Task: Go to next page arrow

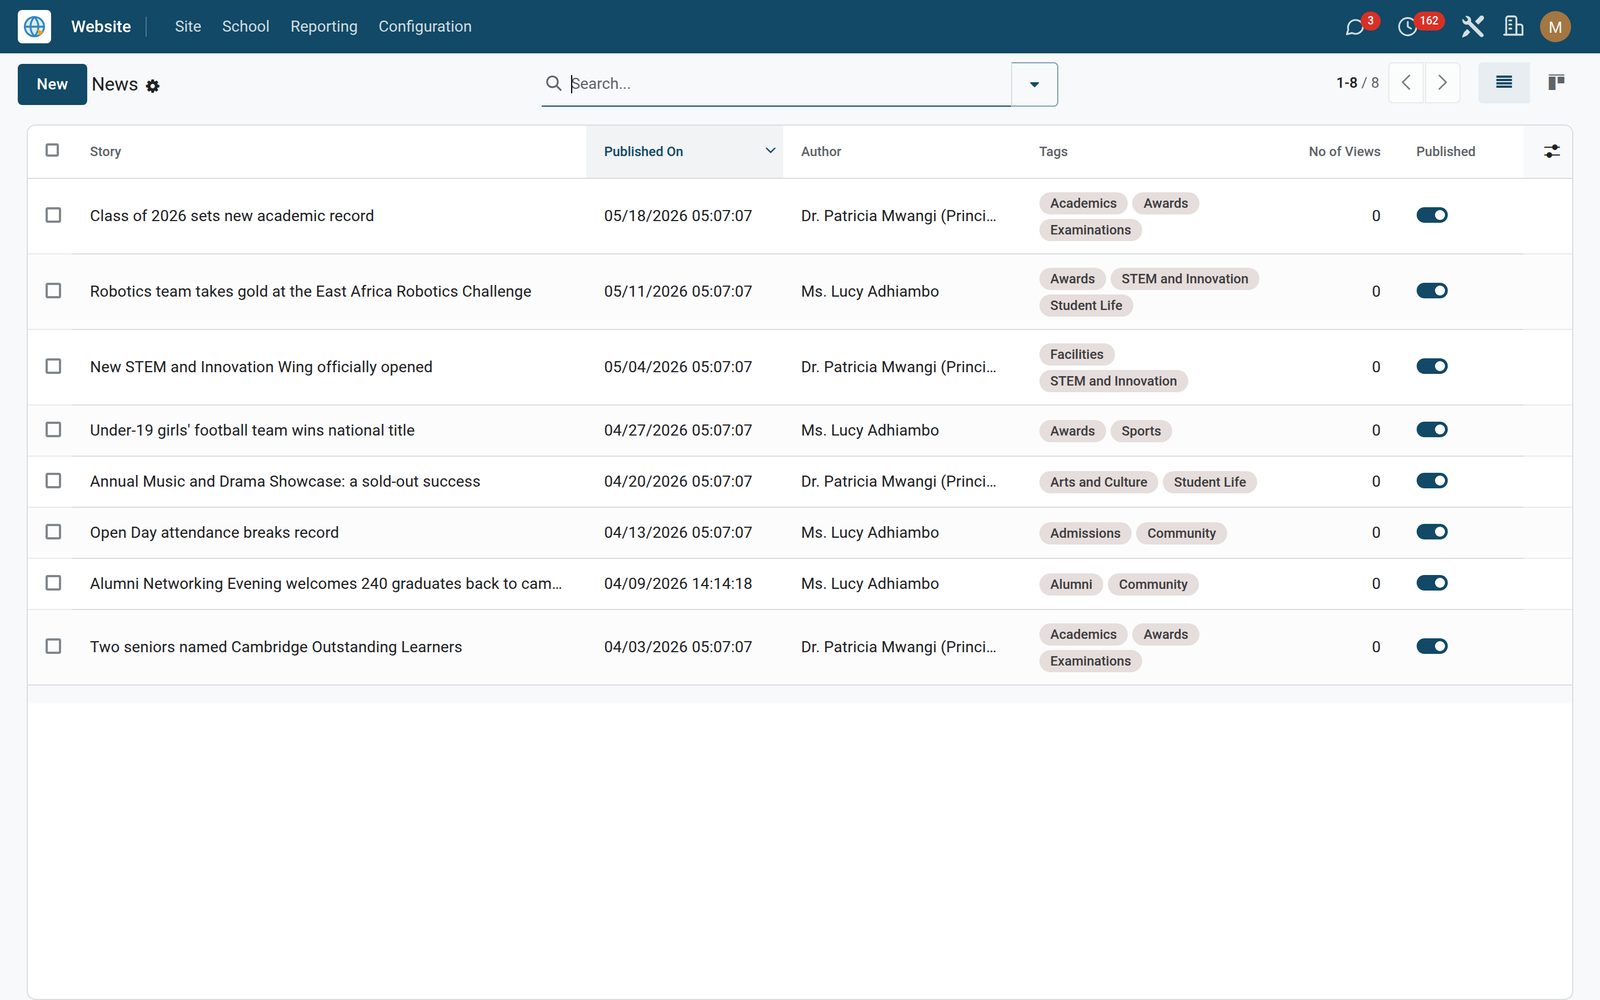Action: coord(1442,83)
